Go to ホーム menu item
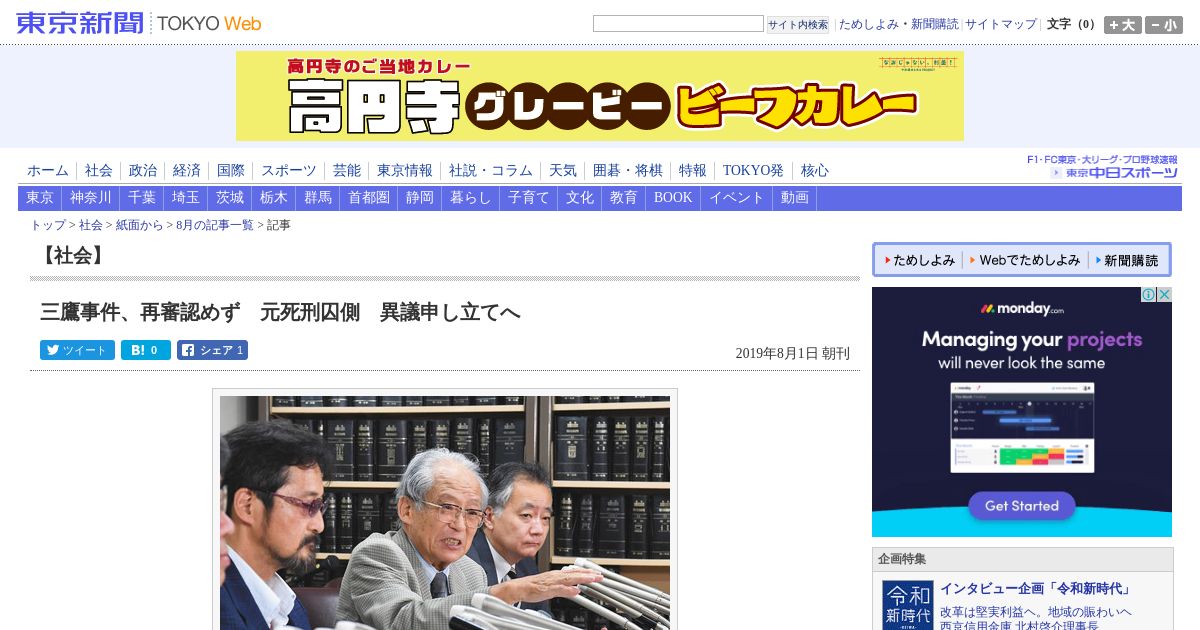Viewport: 1200px width, 630px height. pyautogui.click(x=48, y=171)
